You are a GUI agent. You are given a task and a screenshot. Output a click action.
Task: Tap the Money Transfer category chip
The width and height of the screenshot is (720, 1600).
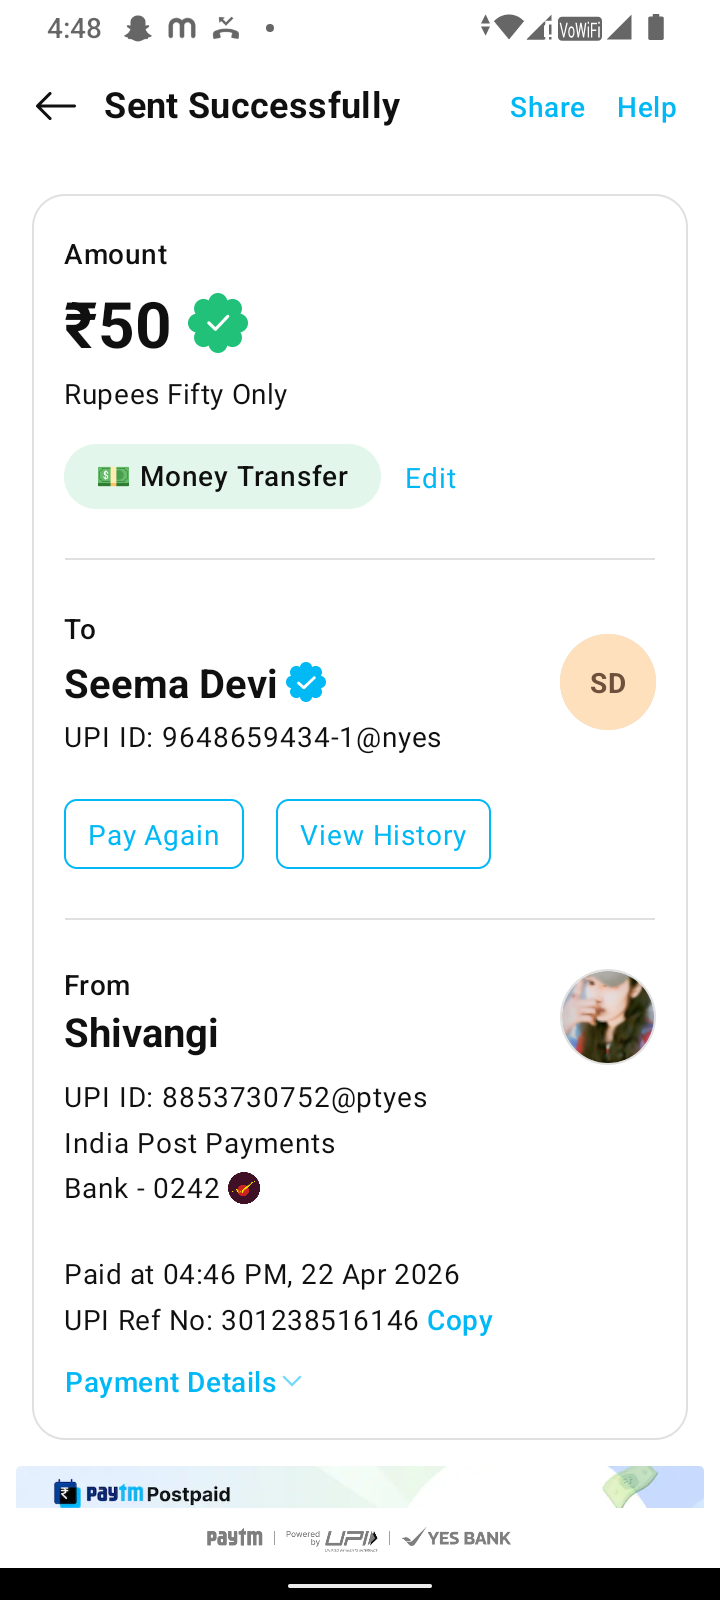(222, 477)
